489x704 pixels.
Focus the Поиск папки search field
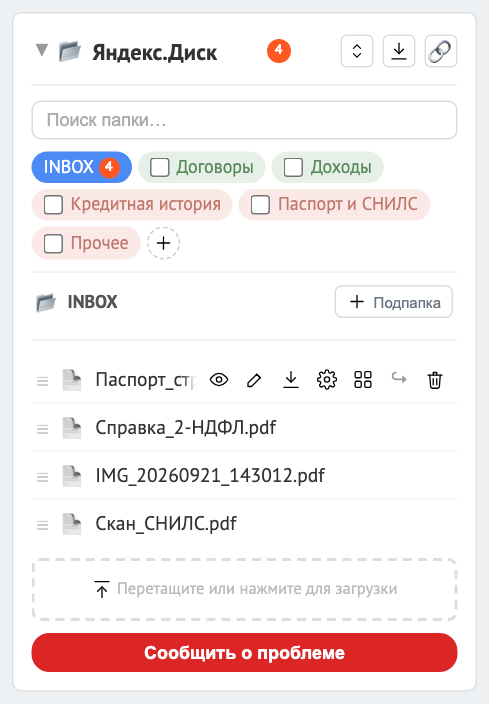(244, 120)
